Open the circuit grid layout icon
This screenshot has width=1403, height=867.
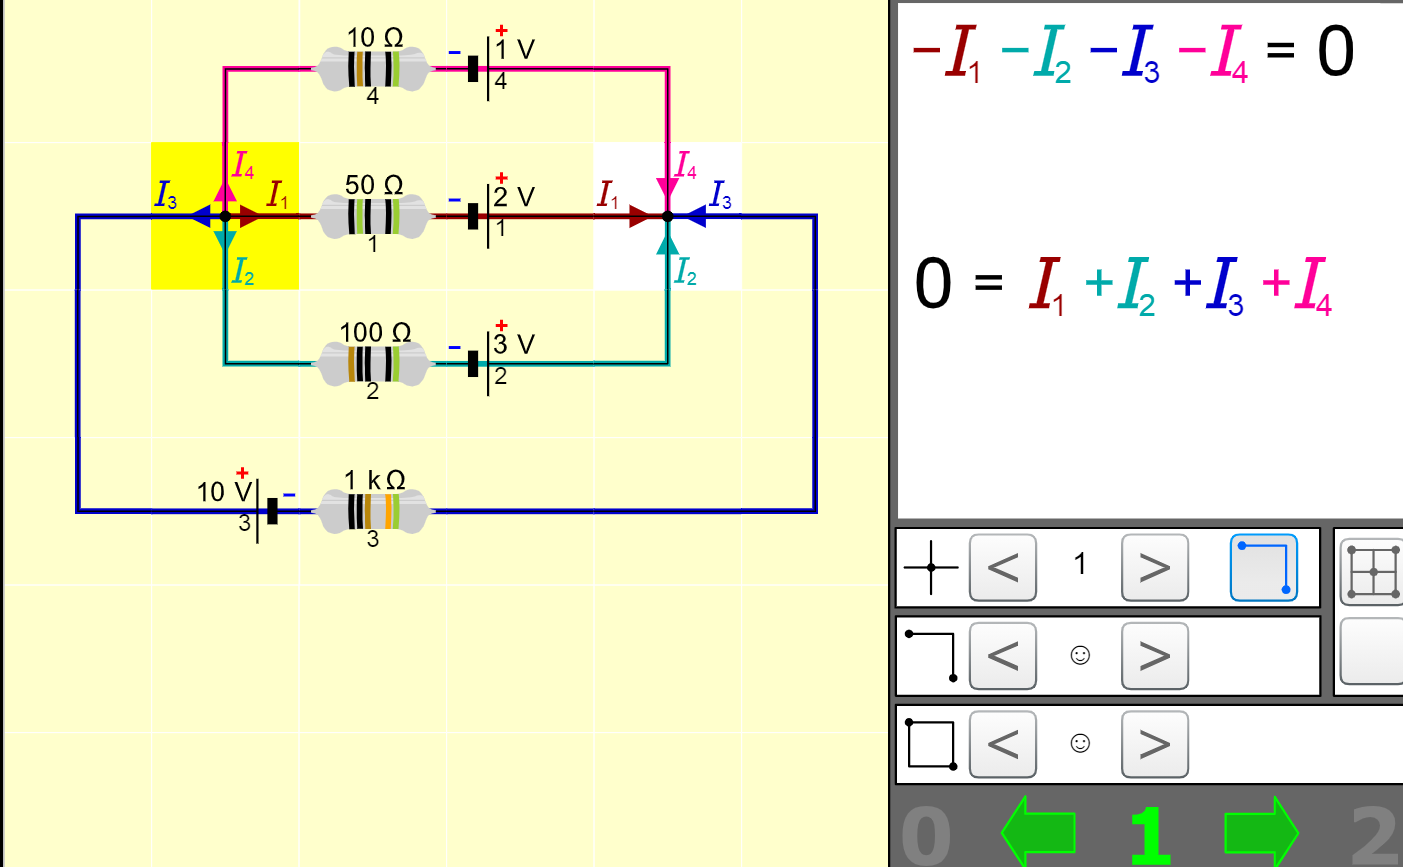pos(1372,572)
